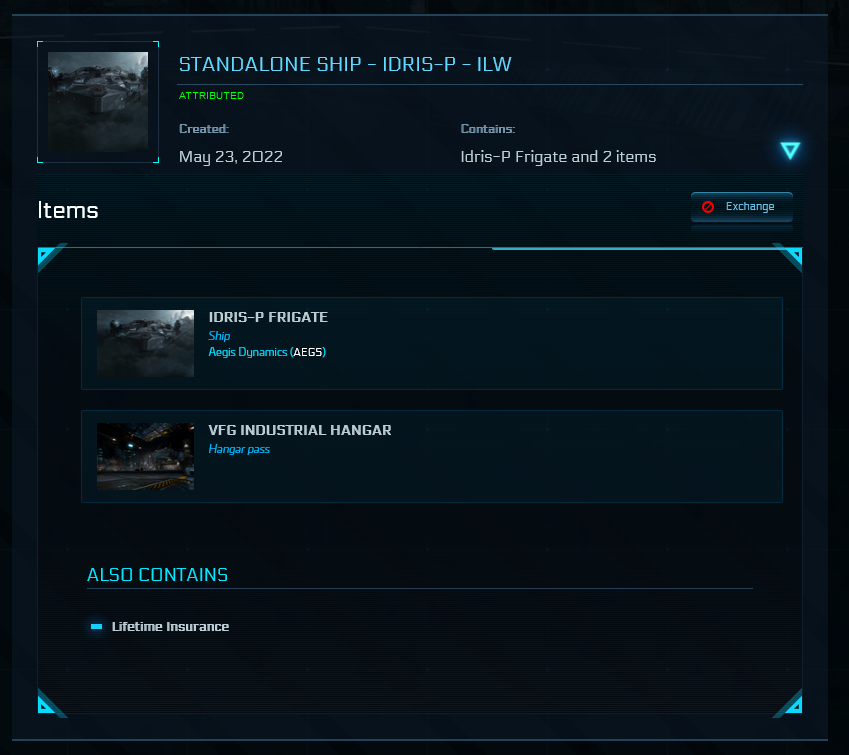Click the "Idris-P Frigate and 2 items" summary
The height and width of the screenshot is (755, 849).
coord(558,157)
